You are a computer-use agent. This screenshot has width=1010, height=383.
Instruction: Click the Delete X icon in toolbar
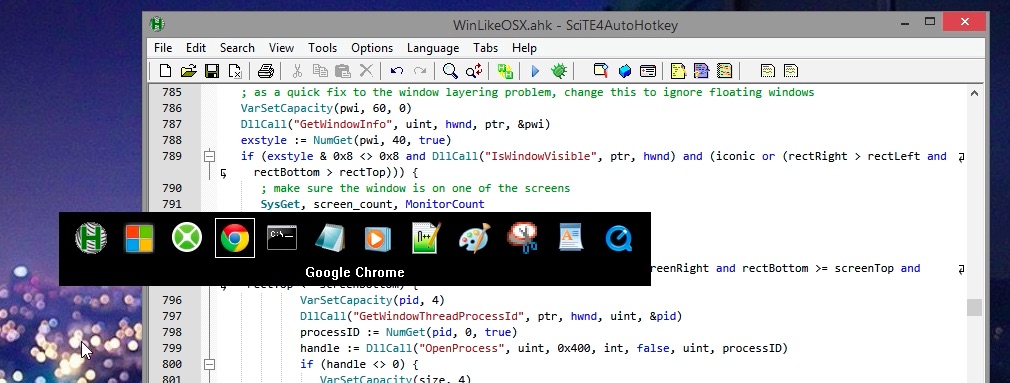[x=366, y=71]
